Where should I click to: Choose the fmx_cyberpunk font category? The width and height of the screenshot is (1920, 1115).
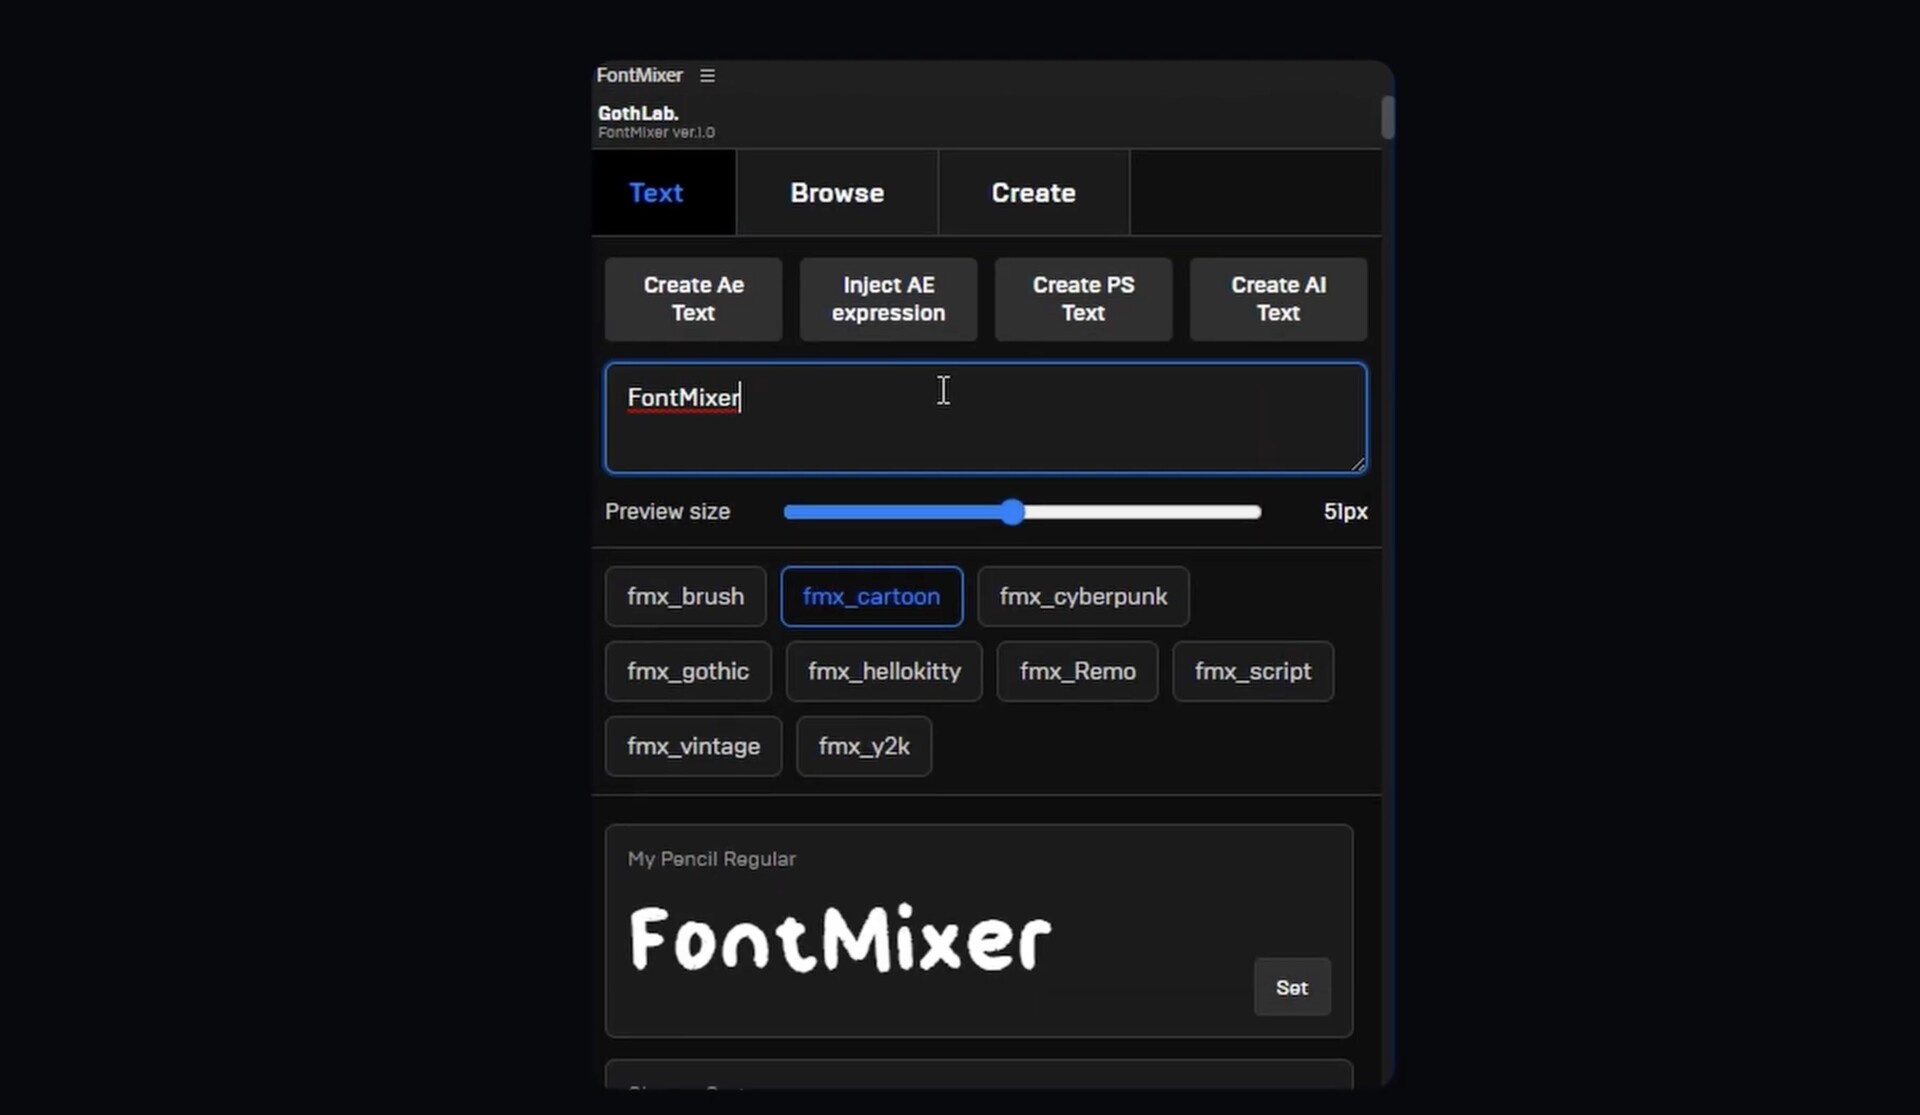click(1083, 597)
